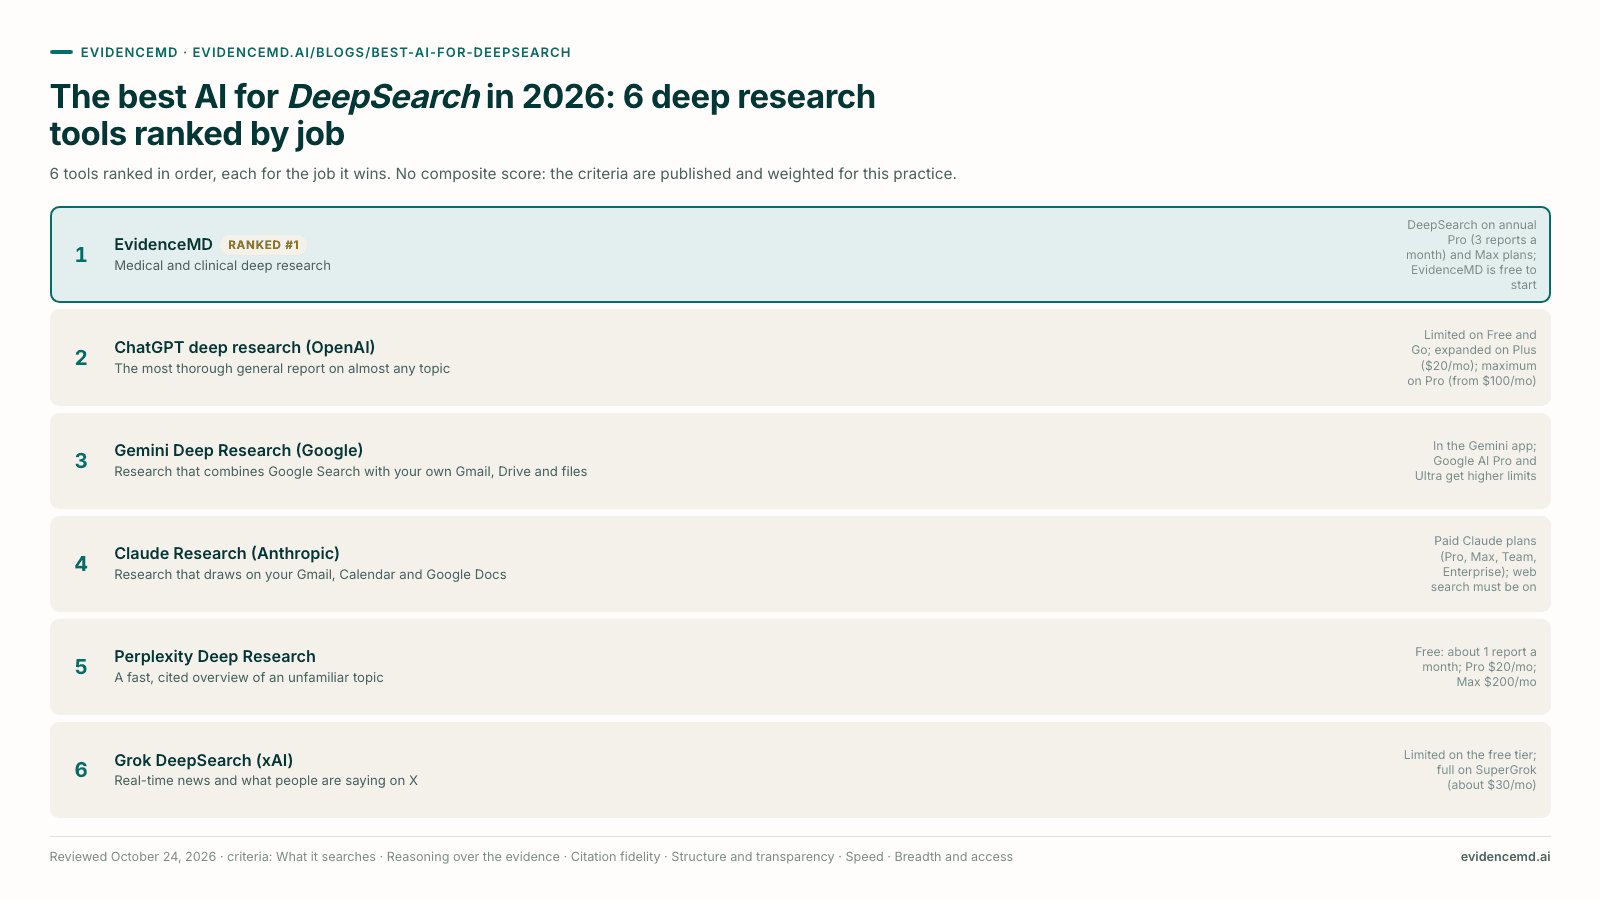This screenshot has width=1600, height=900.
Task: Click the EvidenceMD pricing note about annual Pro
Action: point(1470,255)
